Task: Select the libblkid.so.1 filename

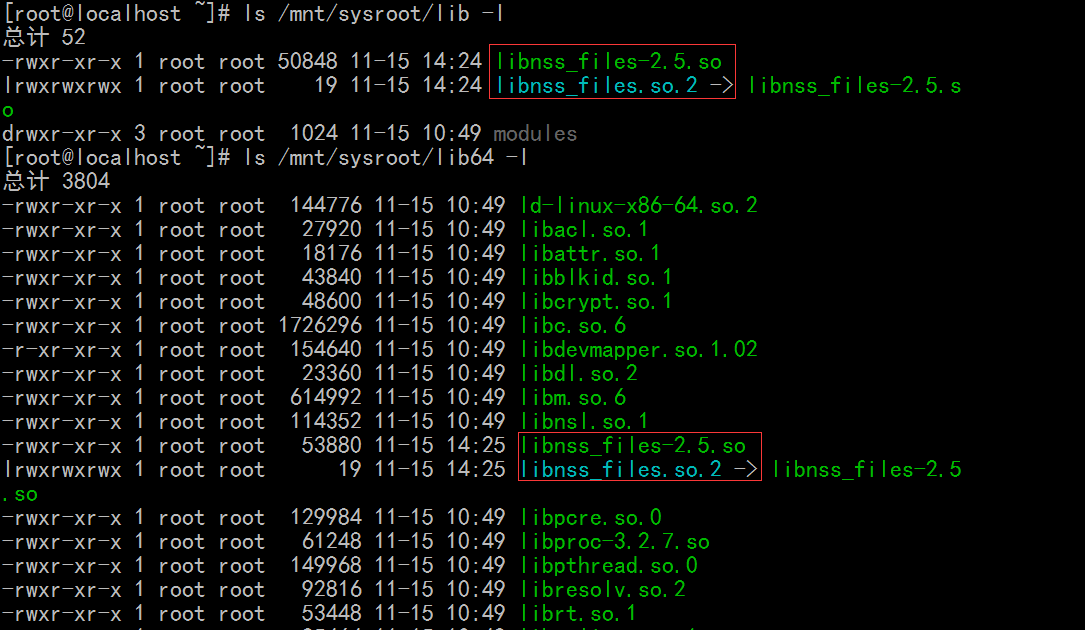Action: pos(596,278)
